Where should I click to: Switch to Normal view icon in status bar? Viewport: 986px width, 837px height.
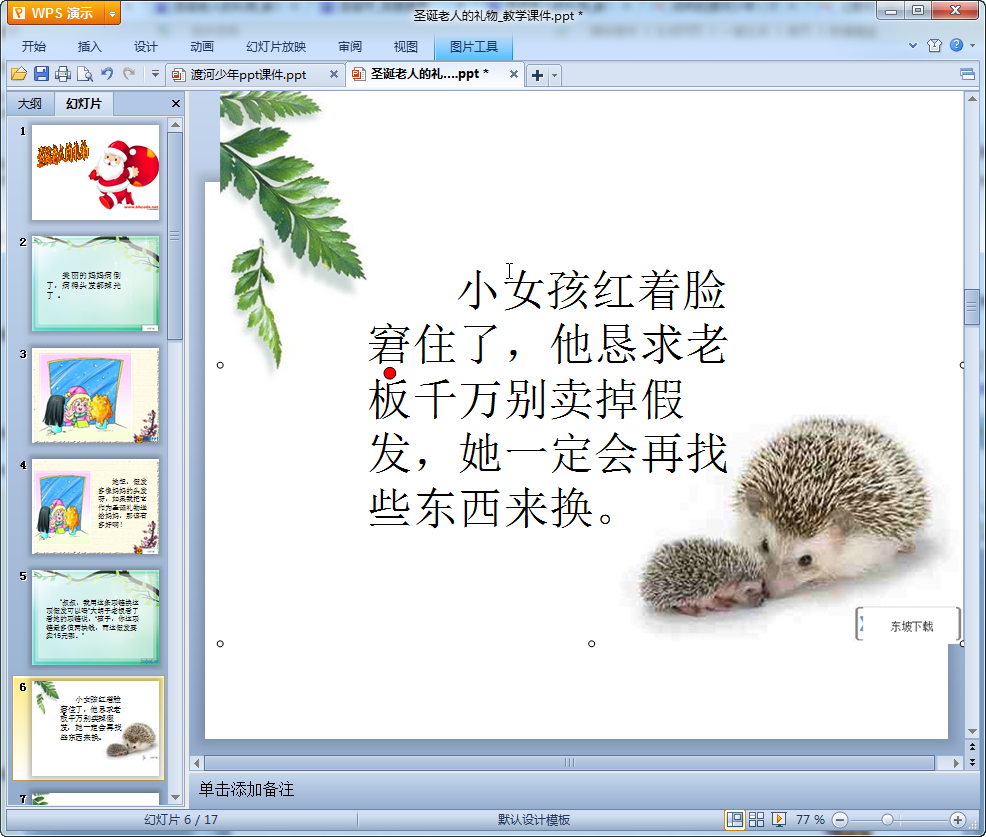coord(734,819)
